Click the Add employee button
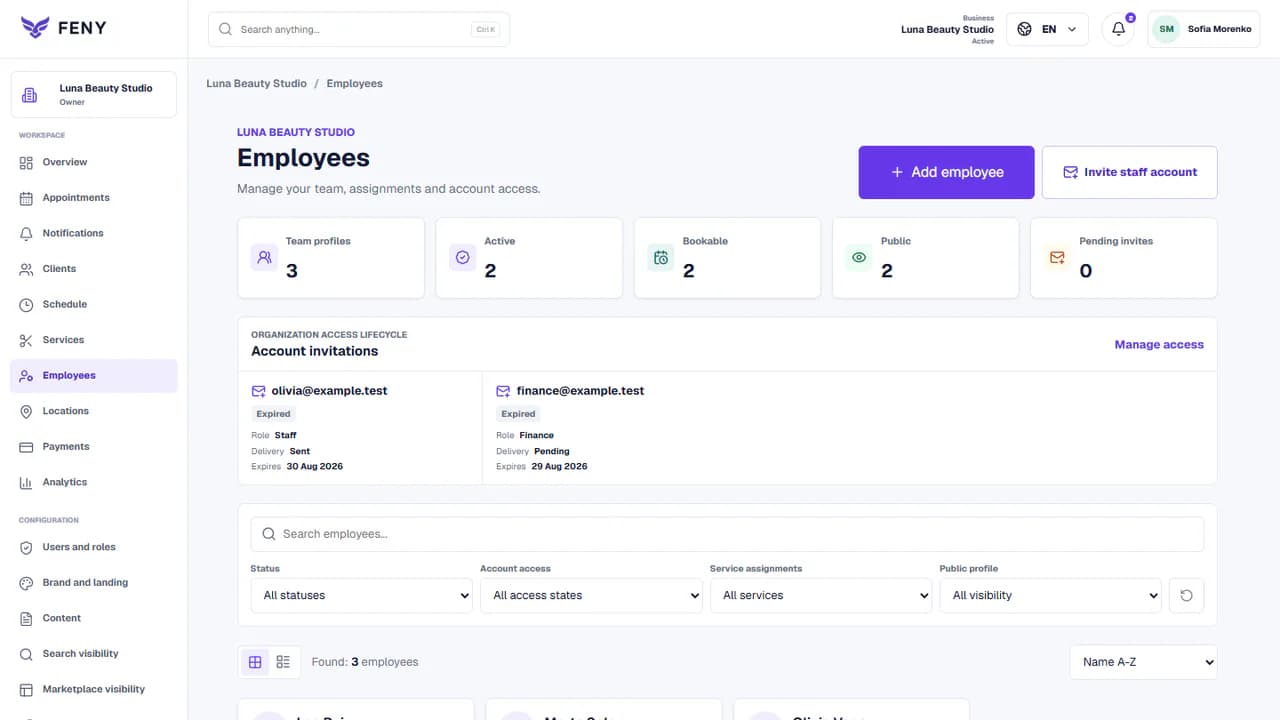 click(946, 172)
